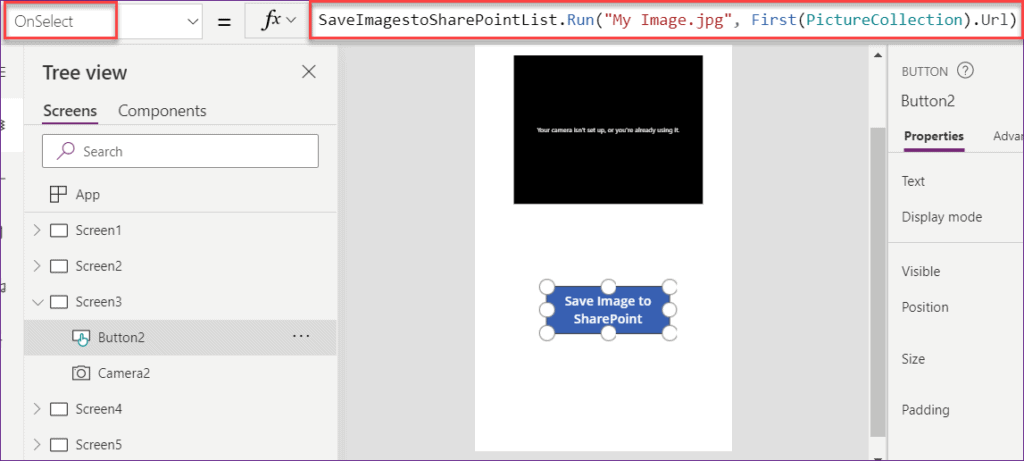This screenshot has height=461, width=1024.
Task: Click the Visible property label
Action: 921,272
